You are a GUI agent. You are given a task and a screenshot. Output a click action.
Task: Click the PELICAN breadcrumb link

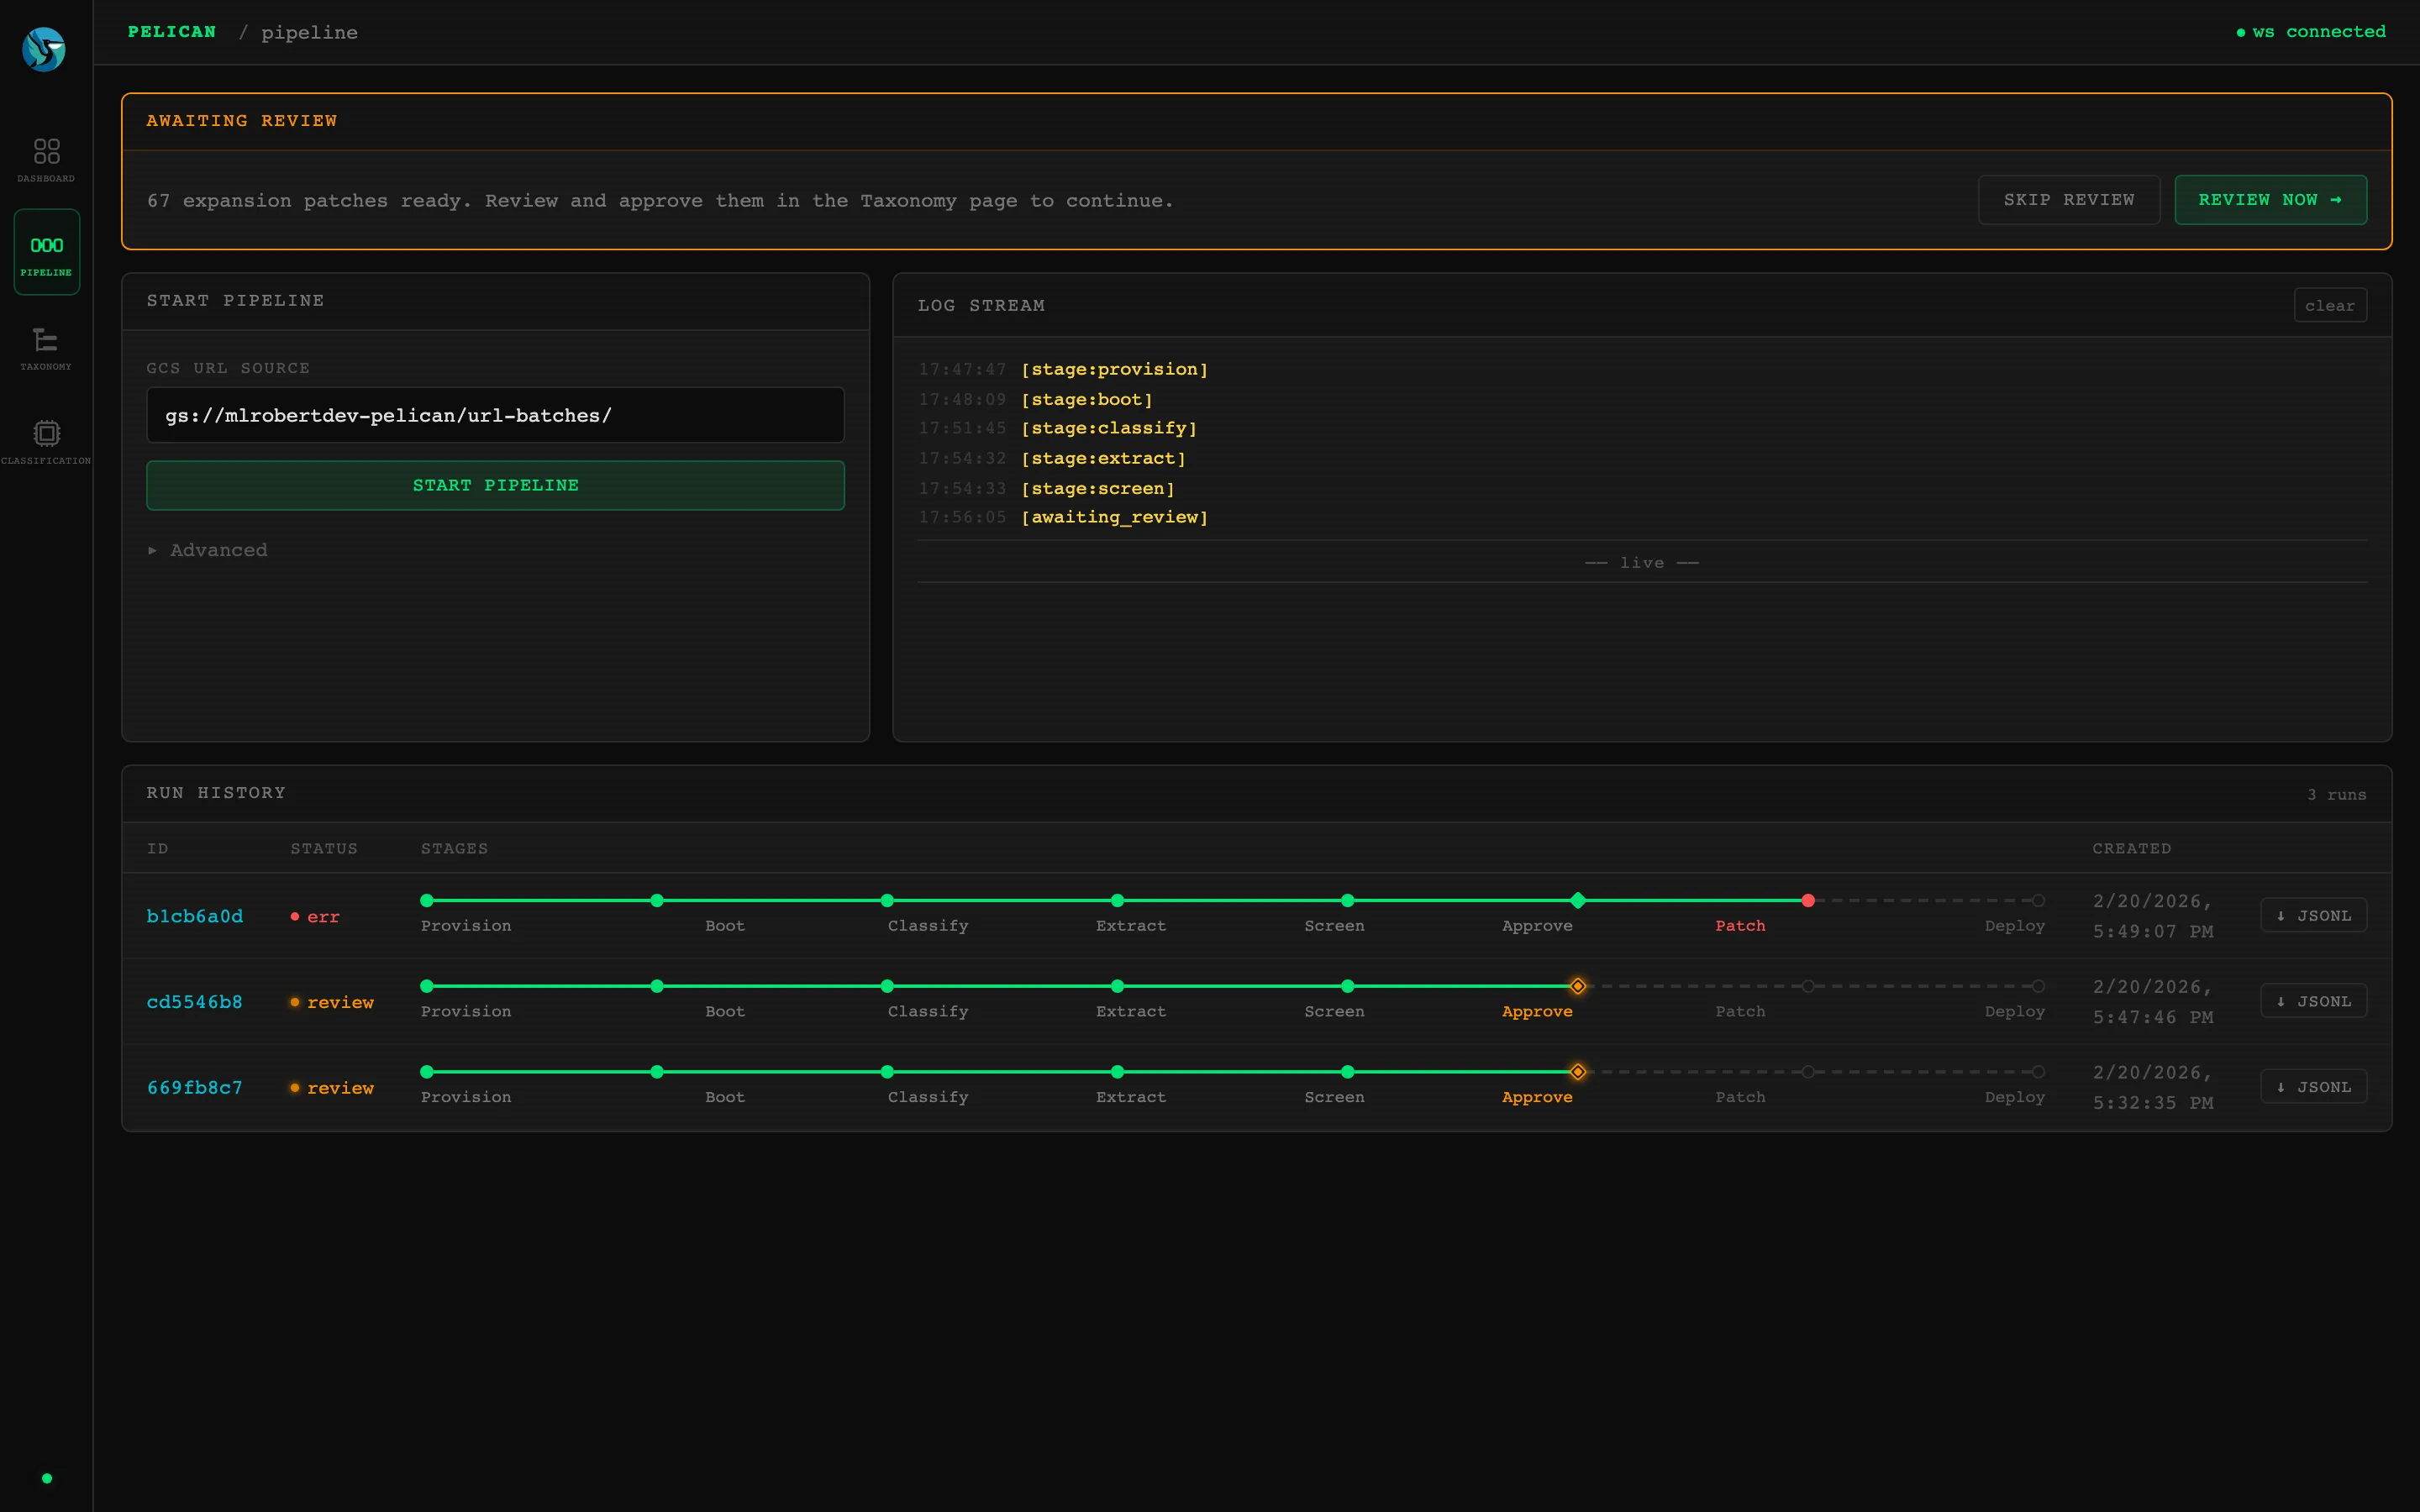pos(172,32)
